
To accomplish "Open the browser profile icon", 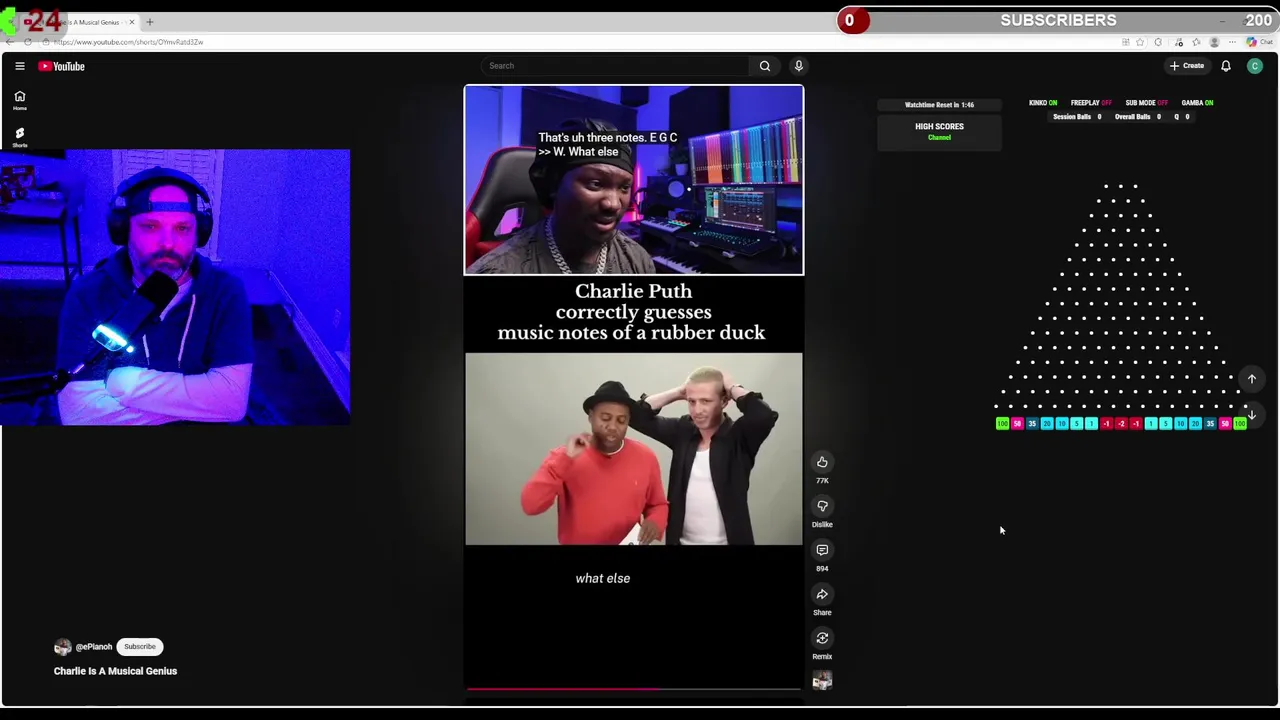I will point(1214,42).
